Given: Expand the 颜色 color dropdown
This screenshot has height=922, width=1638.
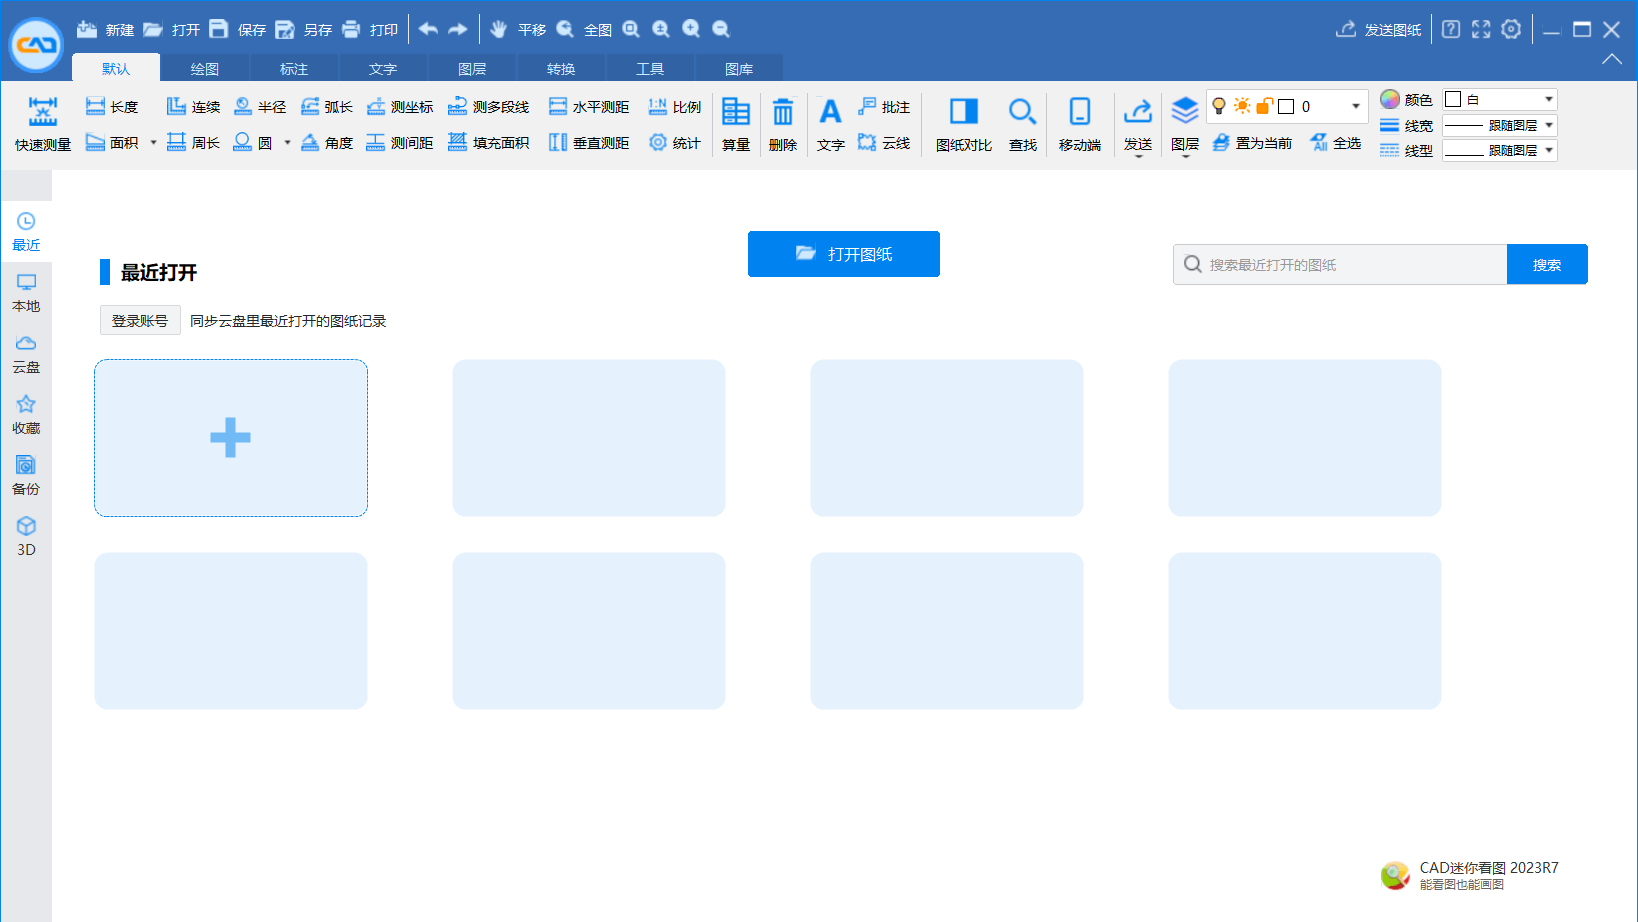Looking at the screenshot, I should pyautogui.click(x=1548, y=99).
